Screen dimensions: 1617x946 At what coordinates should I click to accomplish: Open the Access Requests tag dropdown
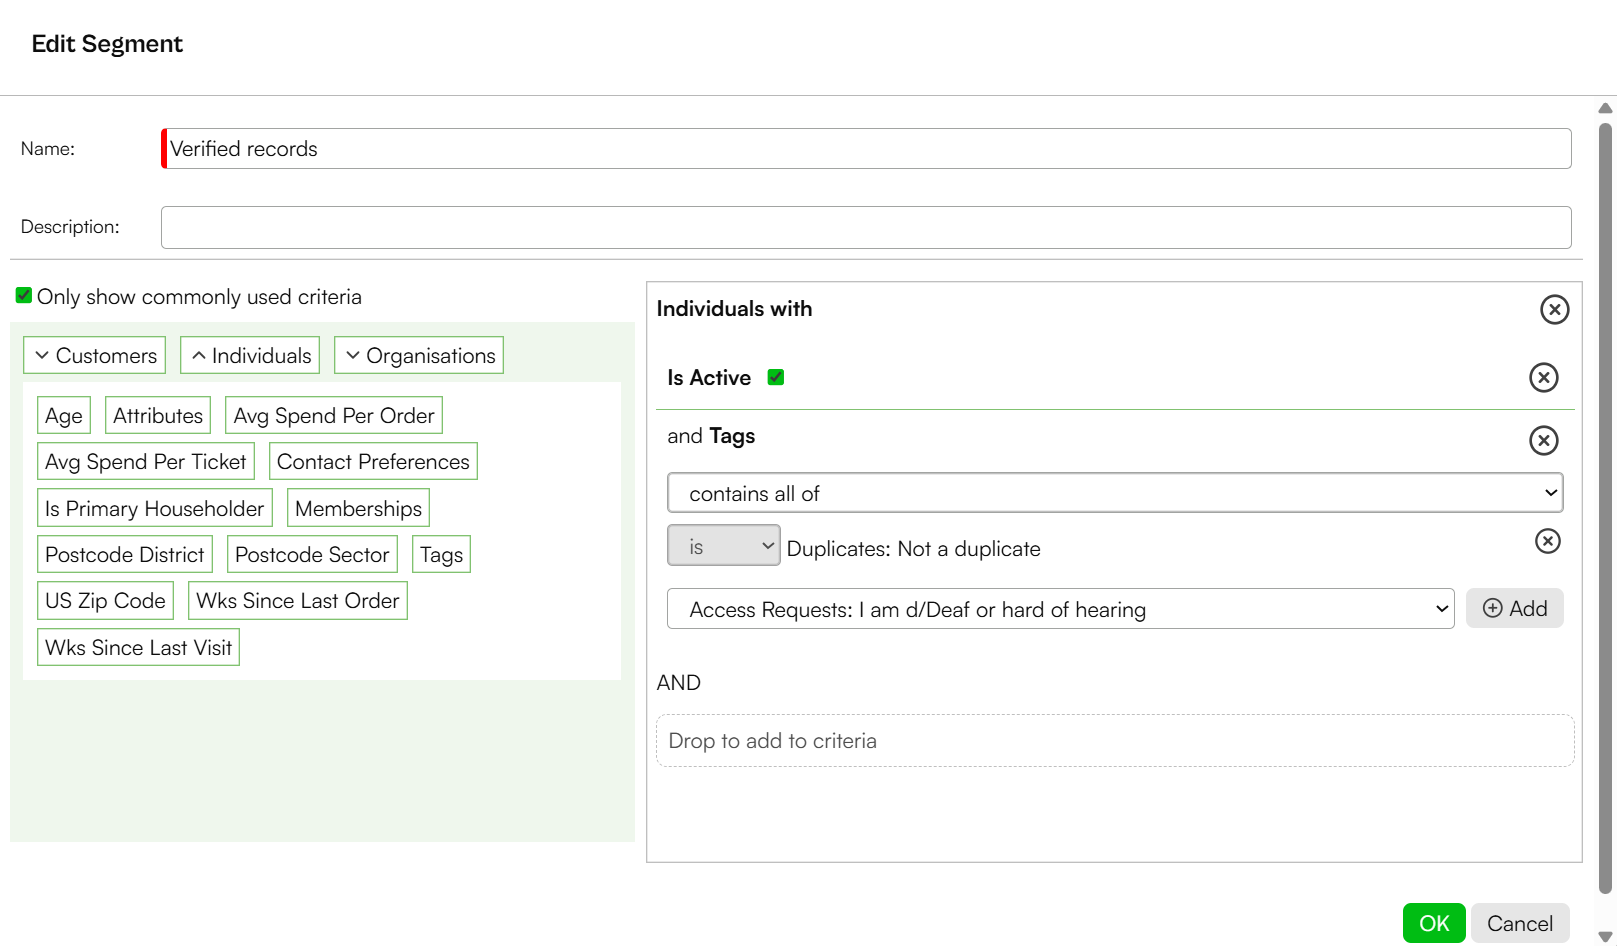pyautogui.click(x=1061, y=609)
